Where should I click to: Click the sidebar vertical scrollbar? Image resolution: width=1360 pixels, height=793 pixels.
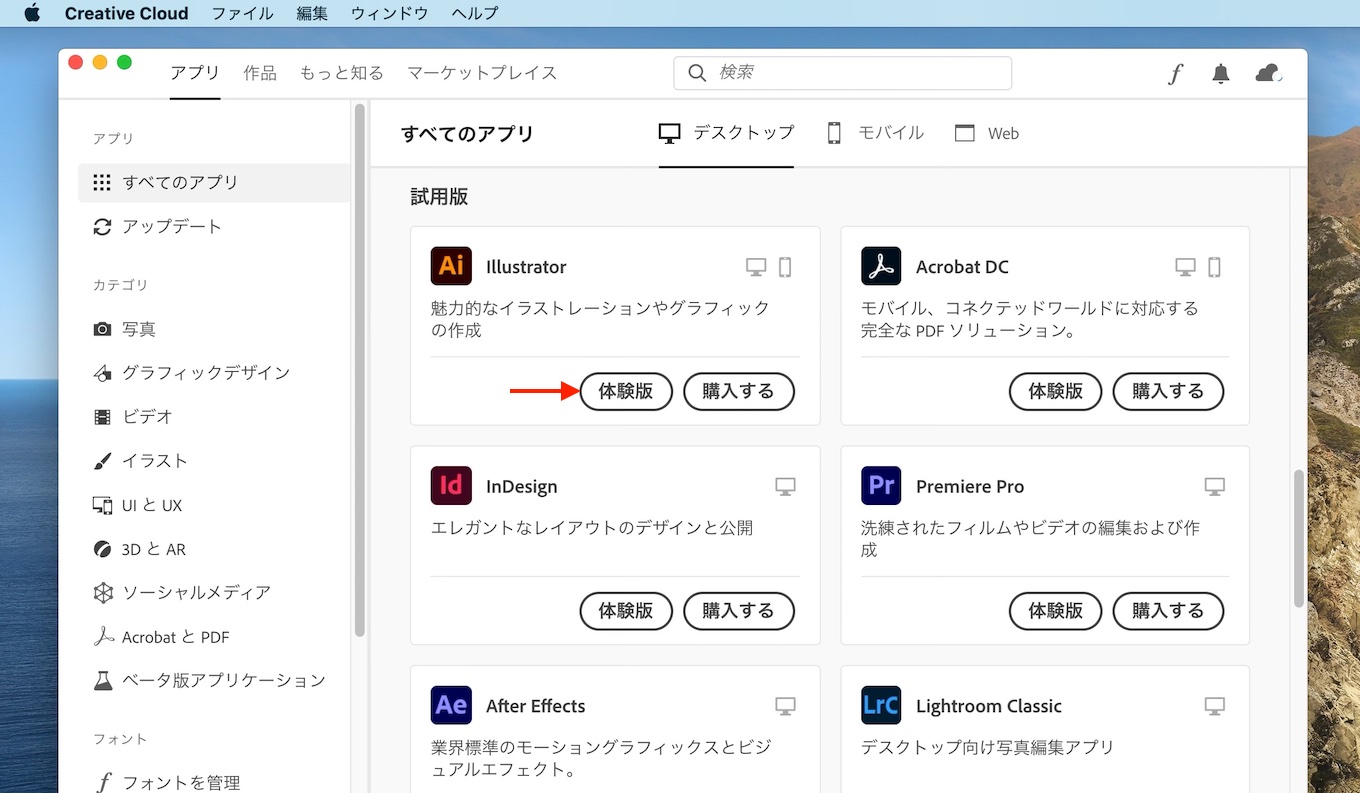(360, 370)
